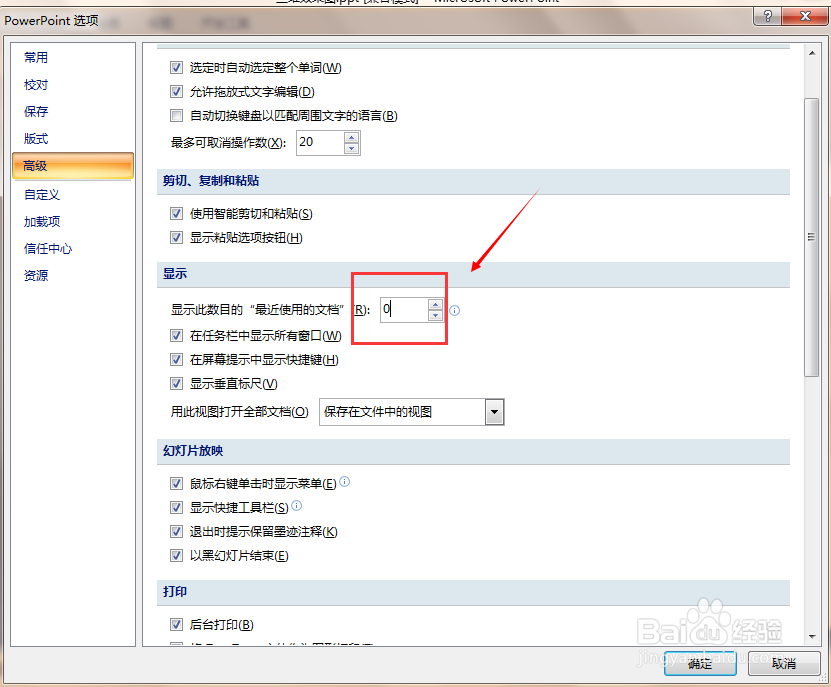Increase 最多可取消操作数 with the up arrow
The width and height of the screenshot is (831, 687).
click(x=352, y=137)
